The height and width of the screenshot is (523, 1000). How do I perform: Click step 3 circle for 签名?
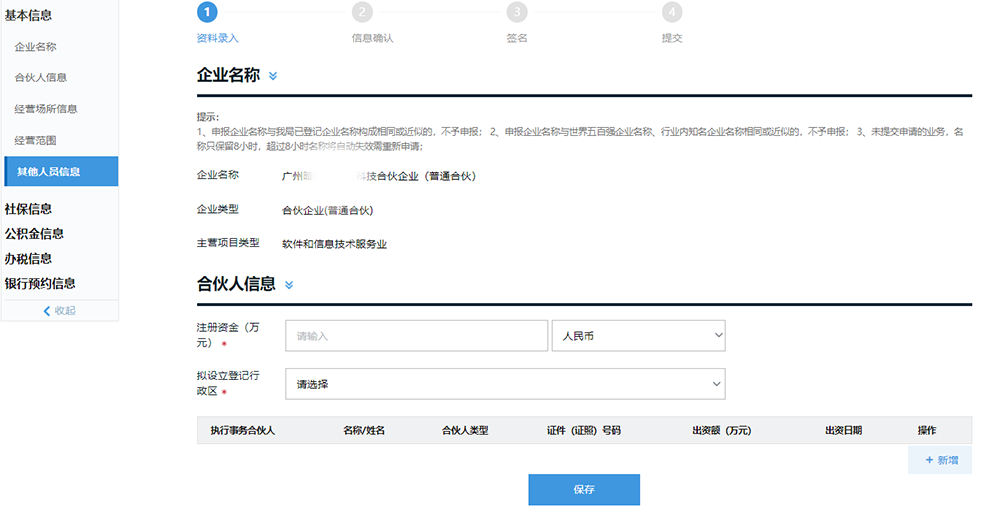click(x=517, y=12)
